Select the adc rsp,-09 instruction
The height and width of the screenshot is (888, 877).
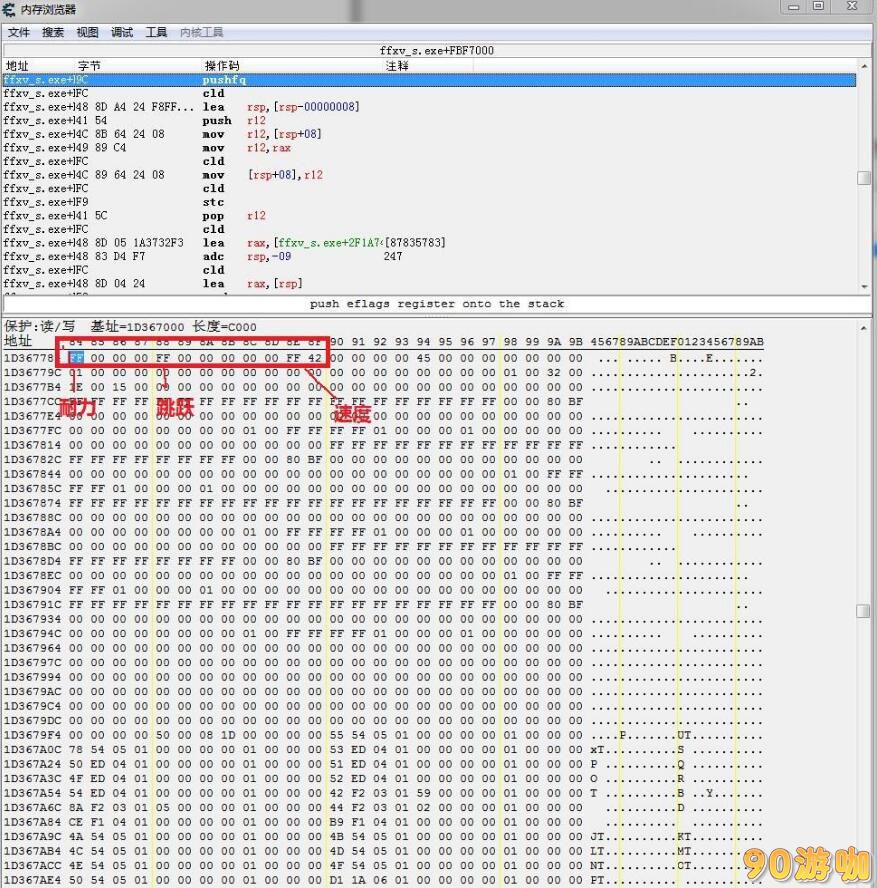click(429, 257)
